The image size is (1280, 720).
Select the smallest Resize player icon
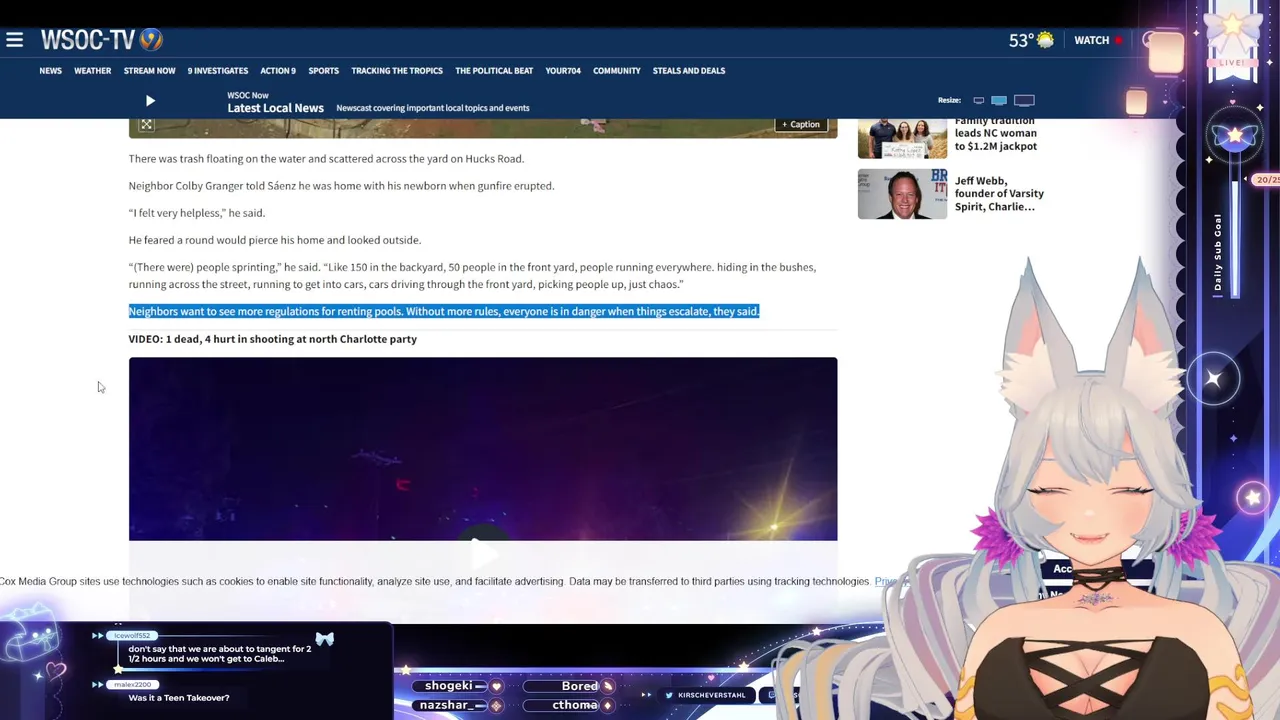pos(979,100)
